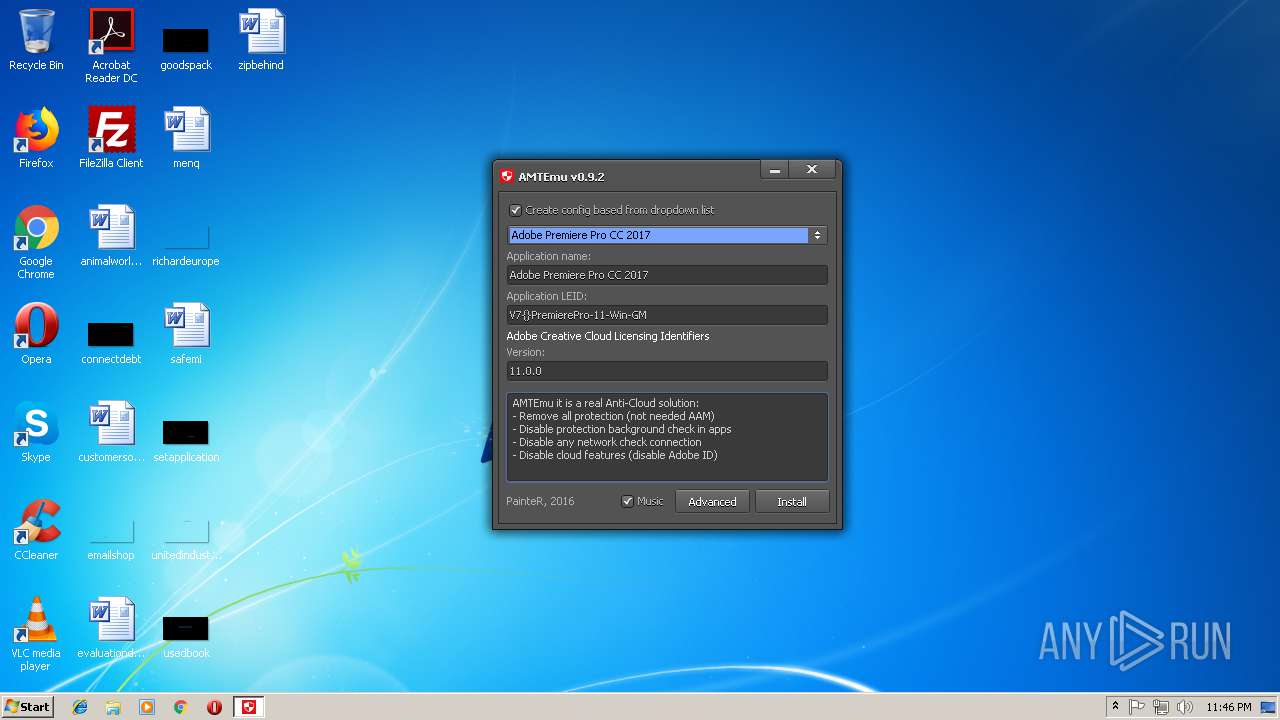Click 'Disable protection background check in apps' line
This screenshot has height=720, width=1280.
tap(622, 429)
